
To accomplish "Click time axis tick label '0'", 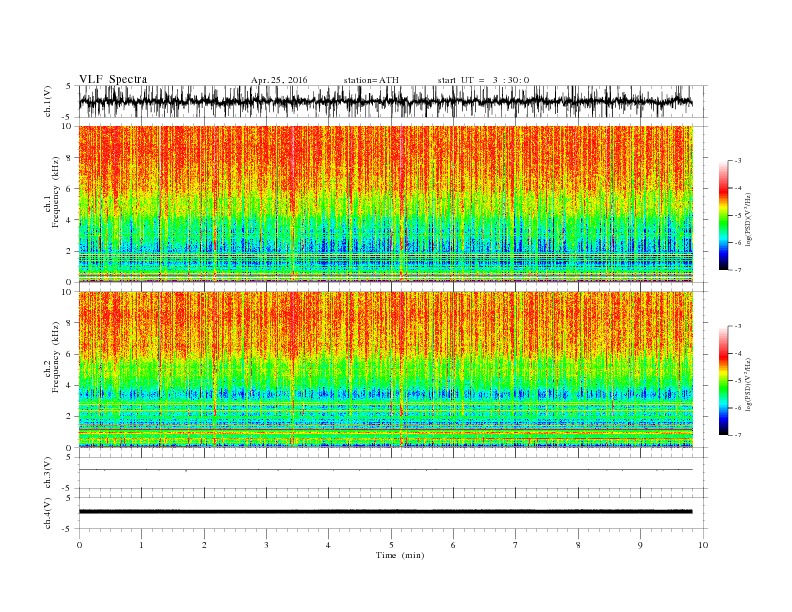I will click(x=79, y=545).
